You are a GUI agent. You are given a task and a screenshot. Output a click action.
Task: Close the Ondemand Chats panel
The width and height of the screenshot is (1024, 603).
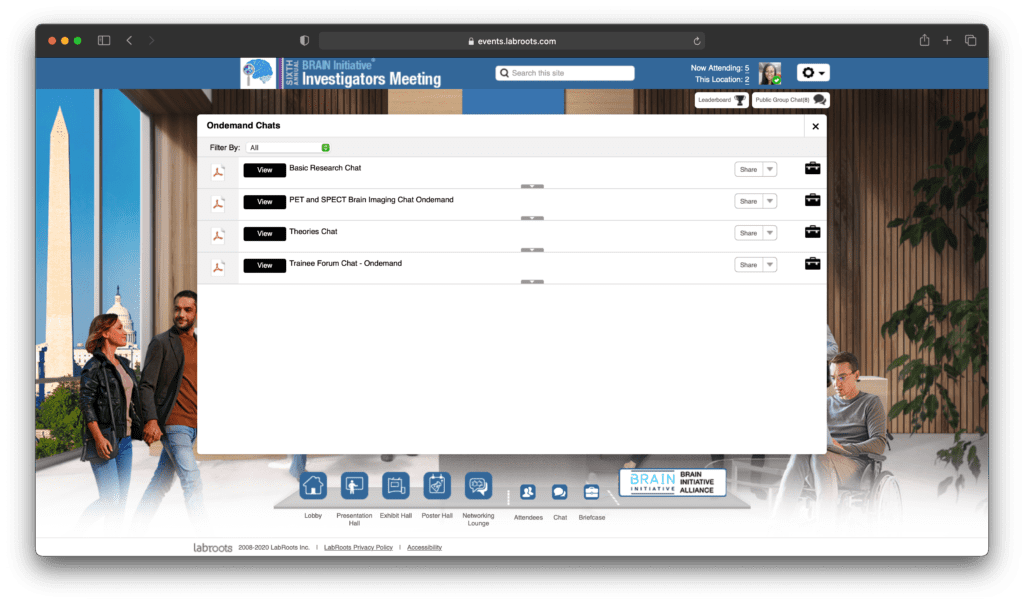click(x=815, y=126)
